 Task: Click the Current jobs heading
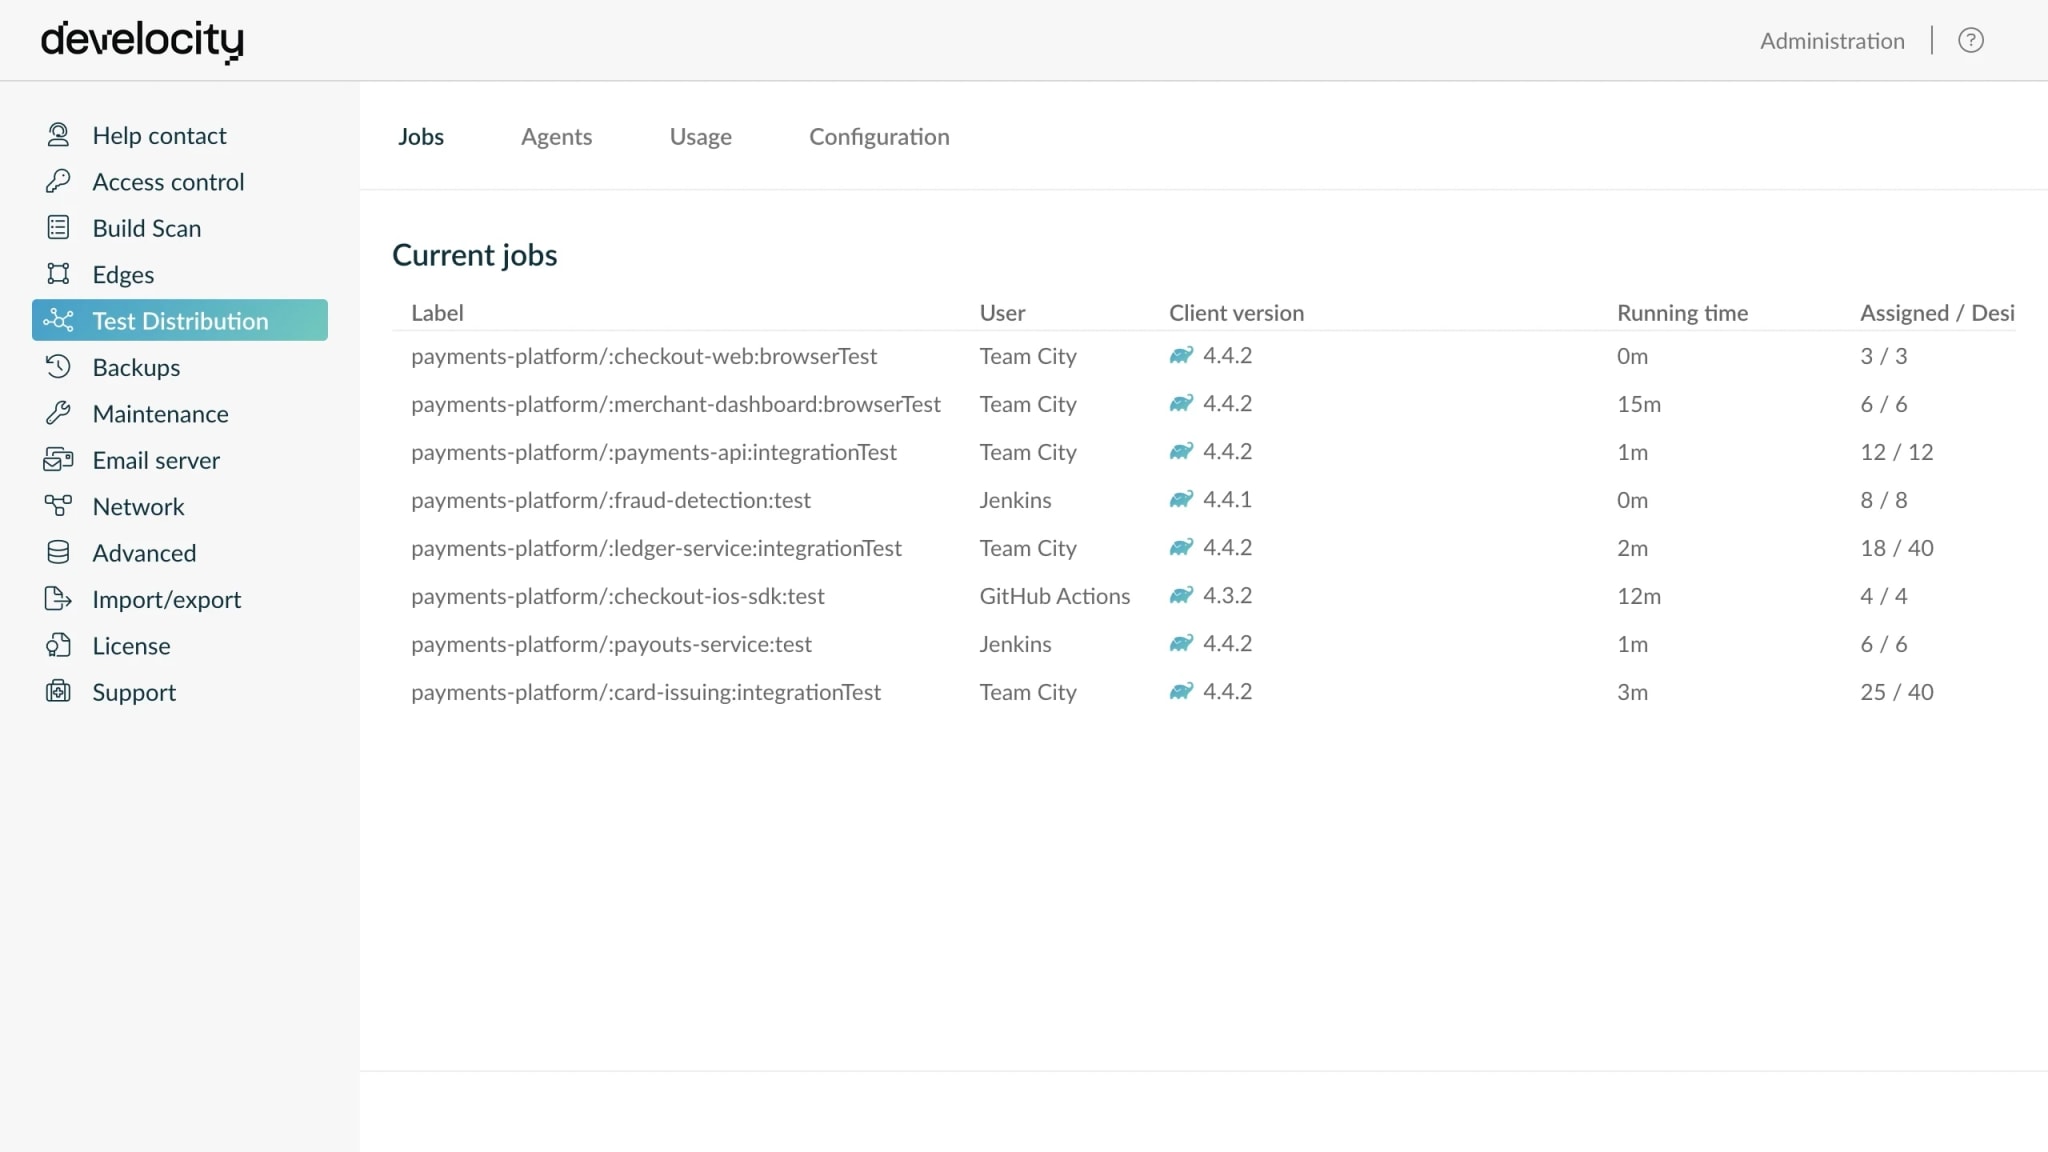coord(474,255)
